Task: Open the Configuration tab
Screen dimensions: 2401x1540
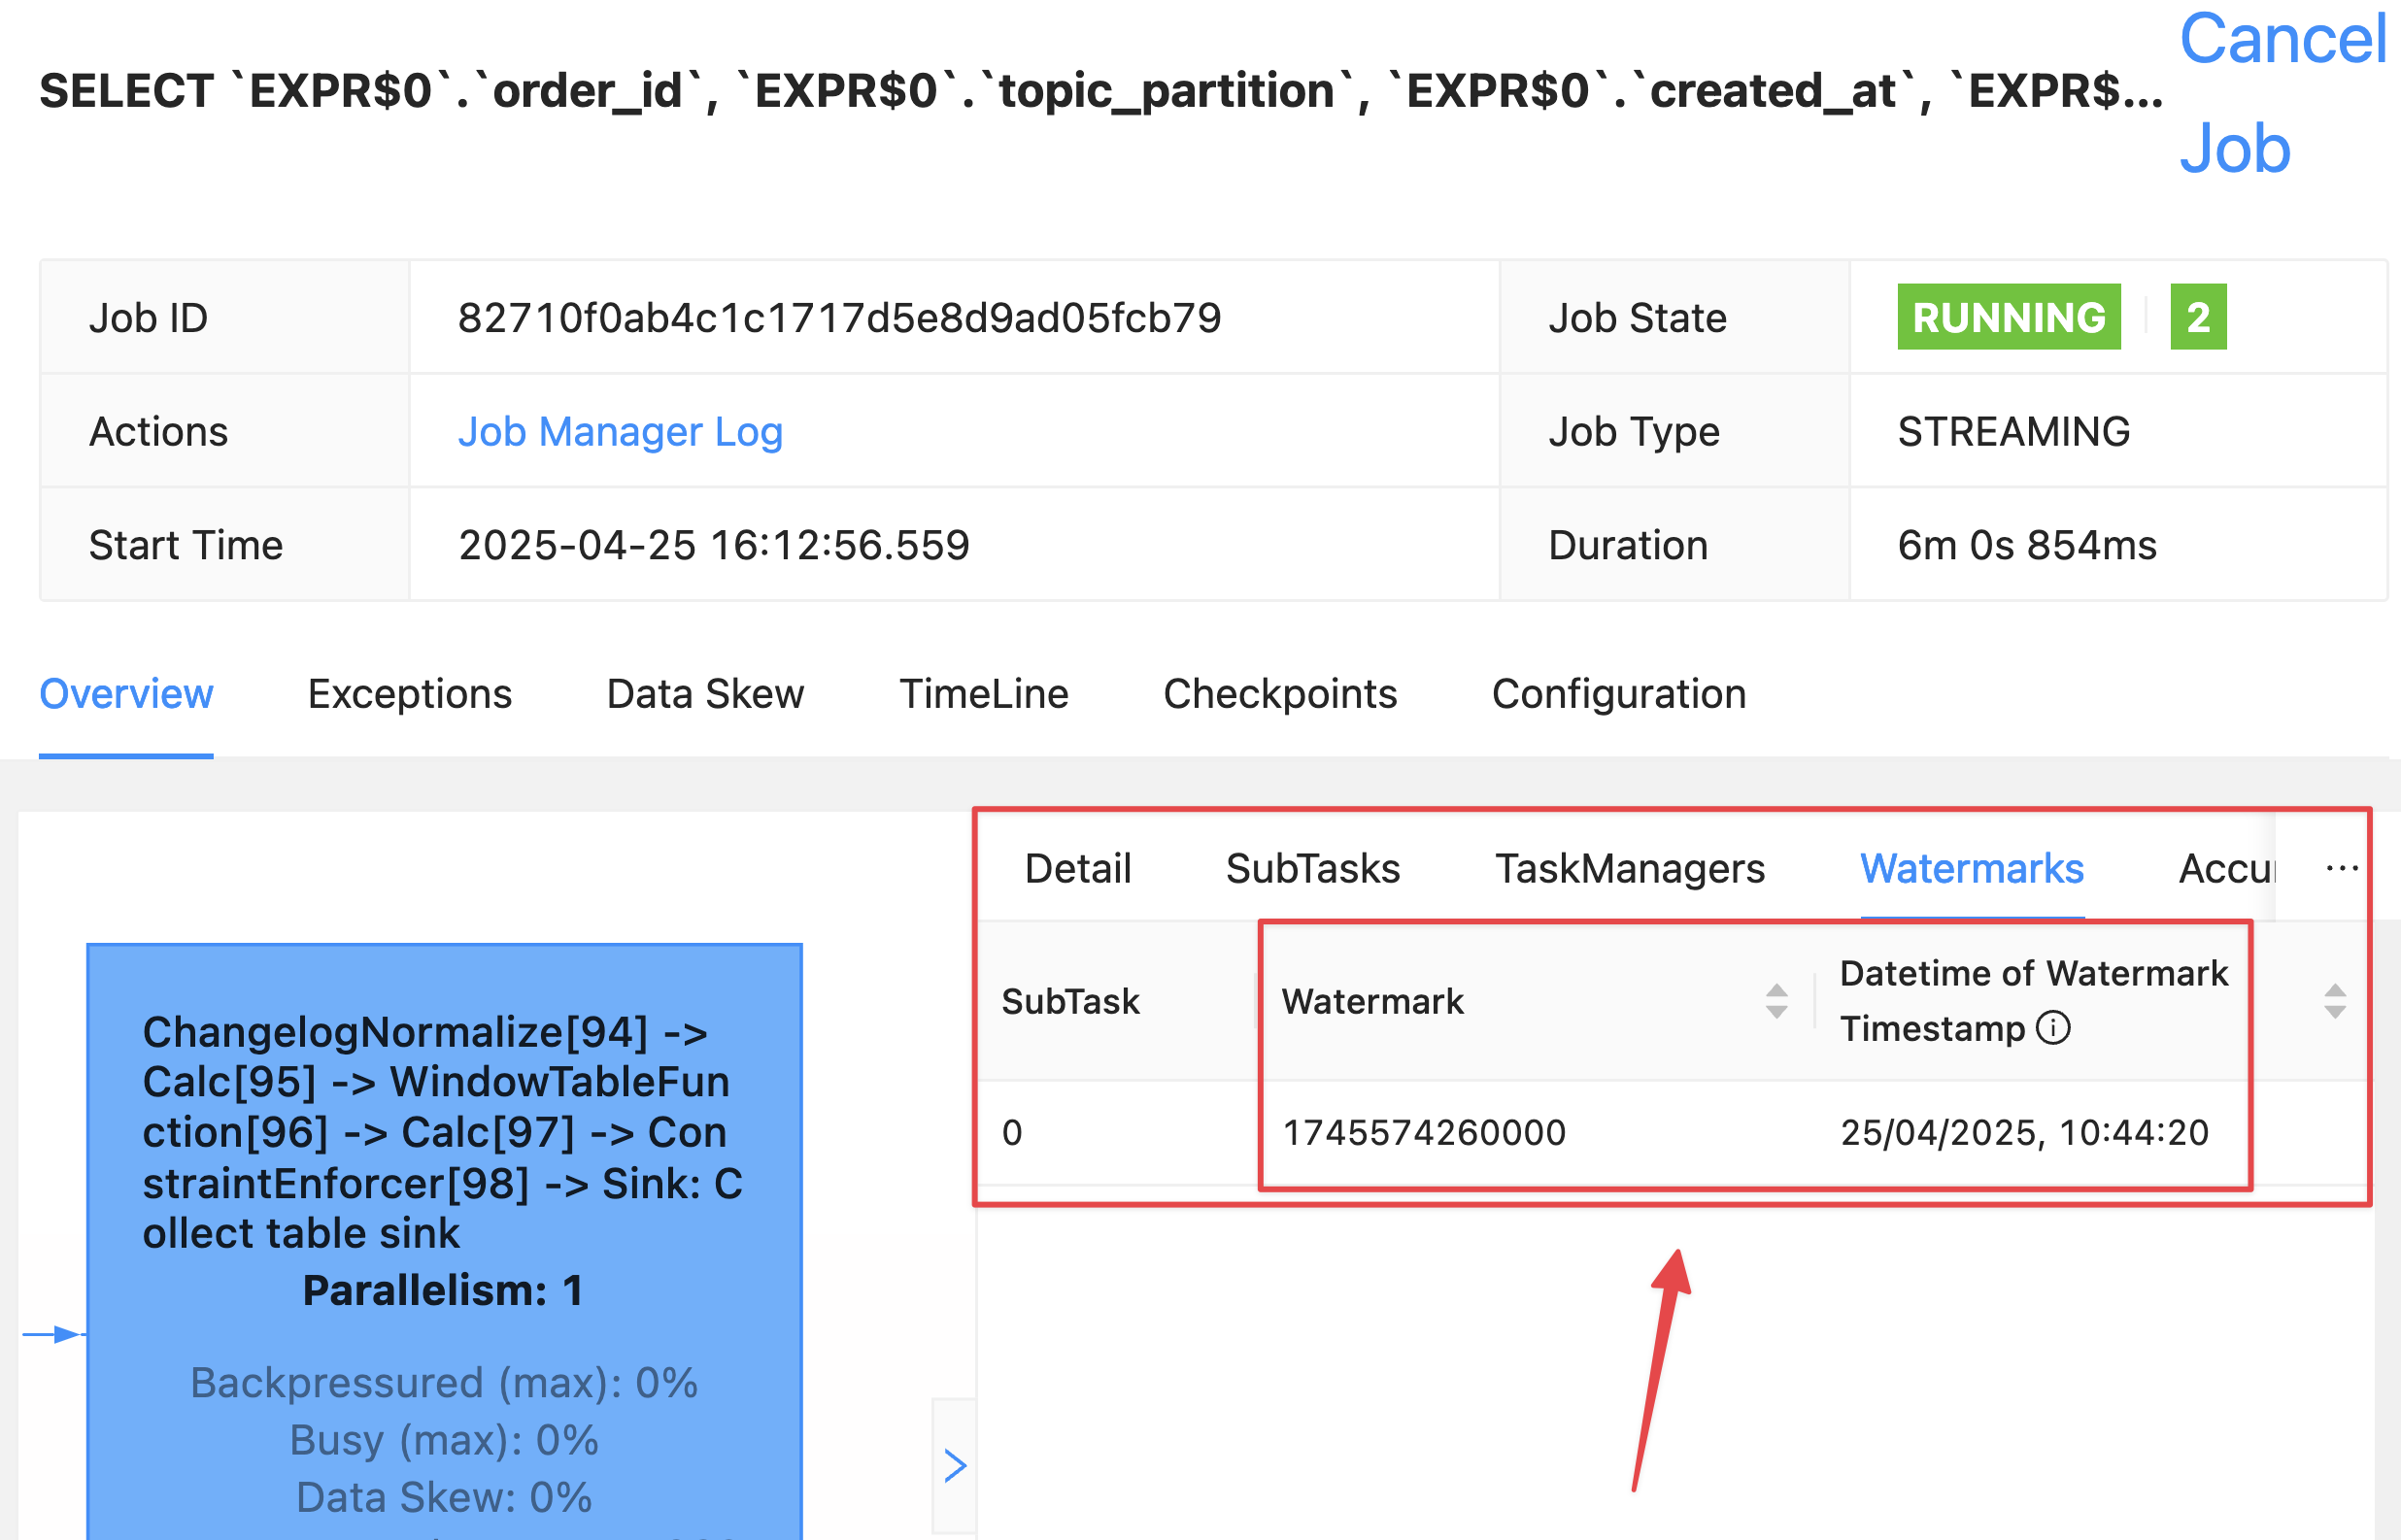Action: [x=1618, y=694]
